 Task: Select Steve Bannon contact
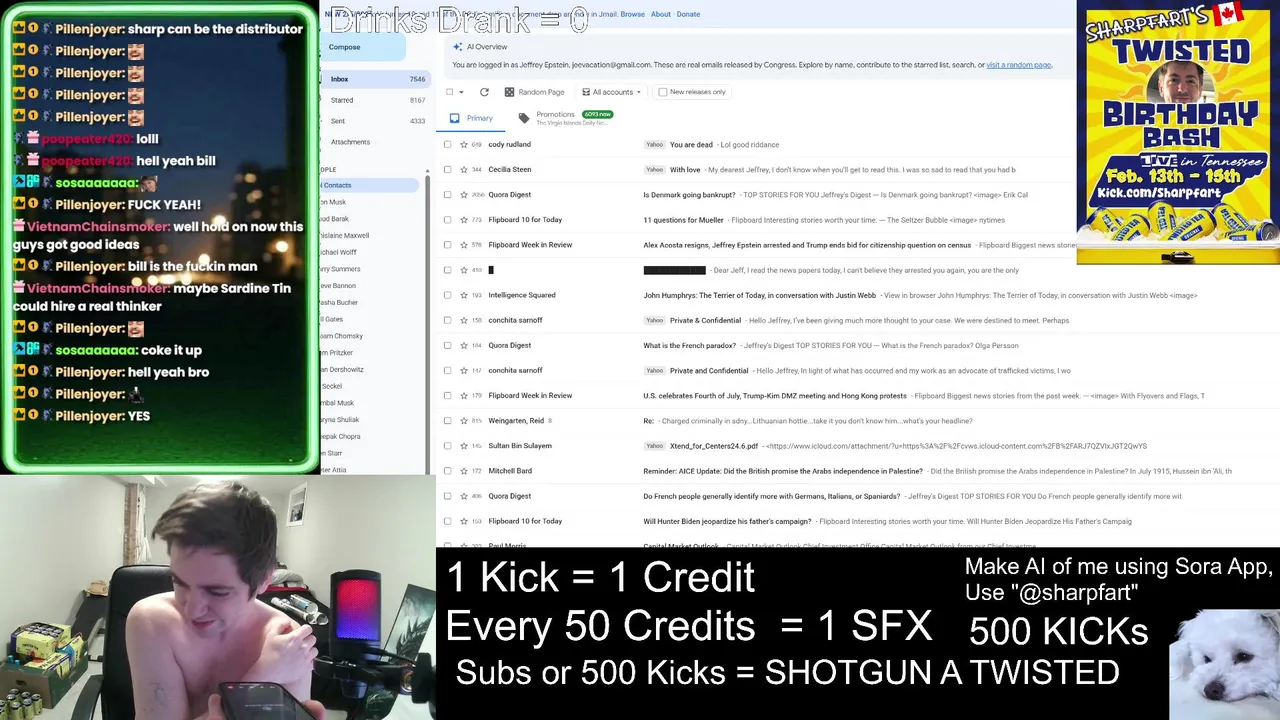click(x=338, y=286)
